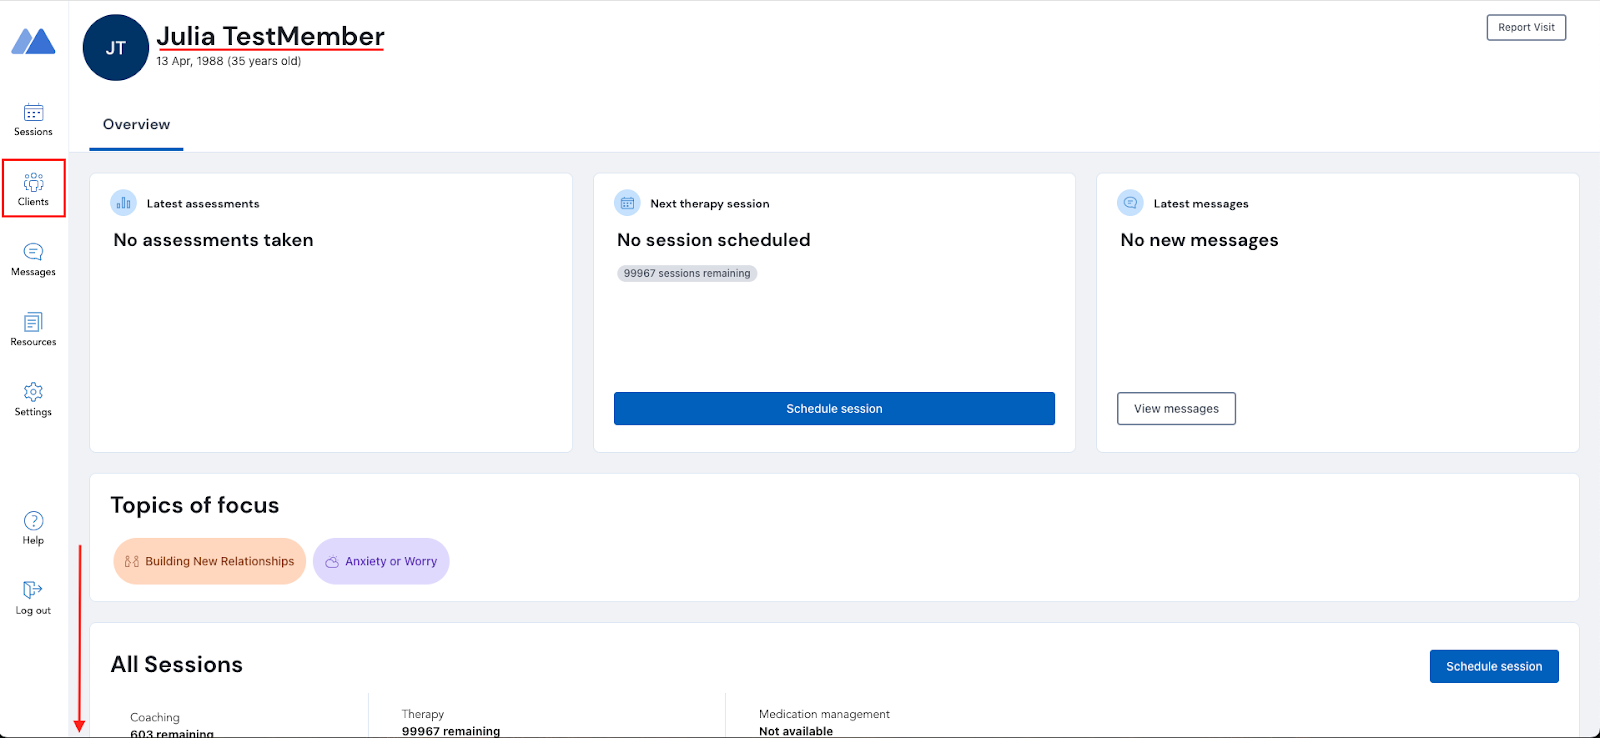Click Schedule session in All Sessions
Viewport: 1600px width, 738px height.
1494,667
